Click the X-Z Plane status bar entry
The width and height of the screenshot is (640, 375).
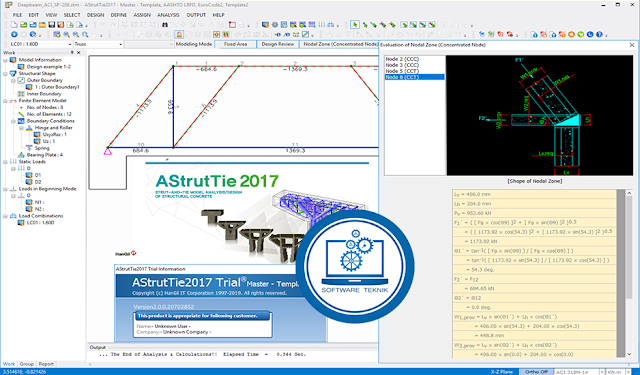click(x=502, y=372)
